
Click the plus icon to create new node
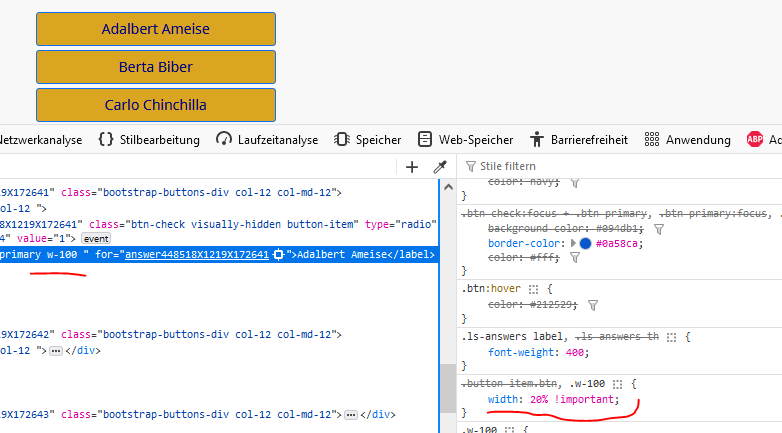click(411, 167)
